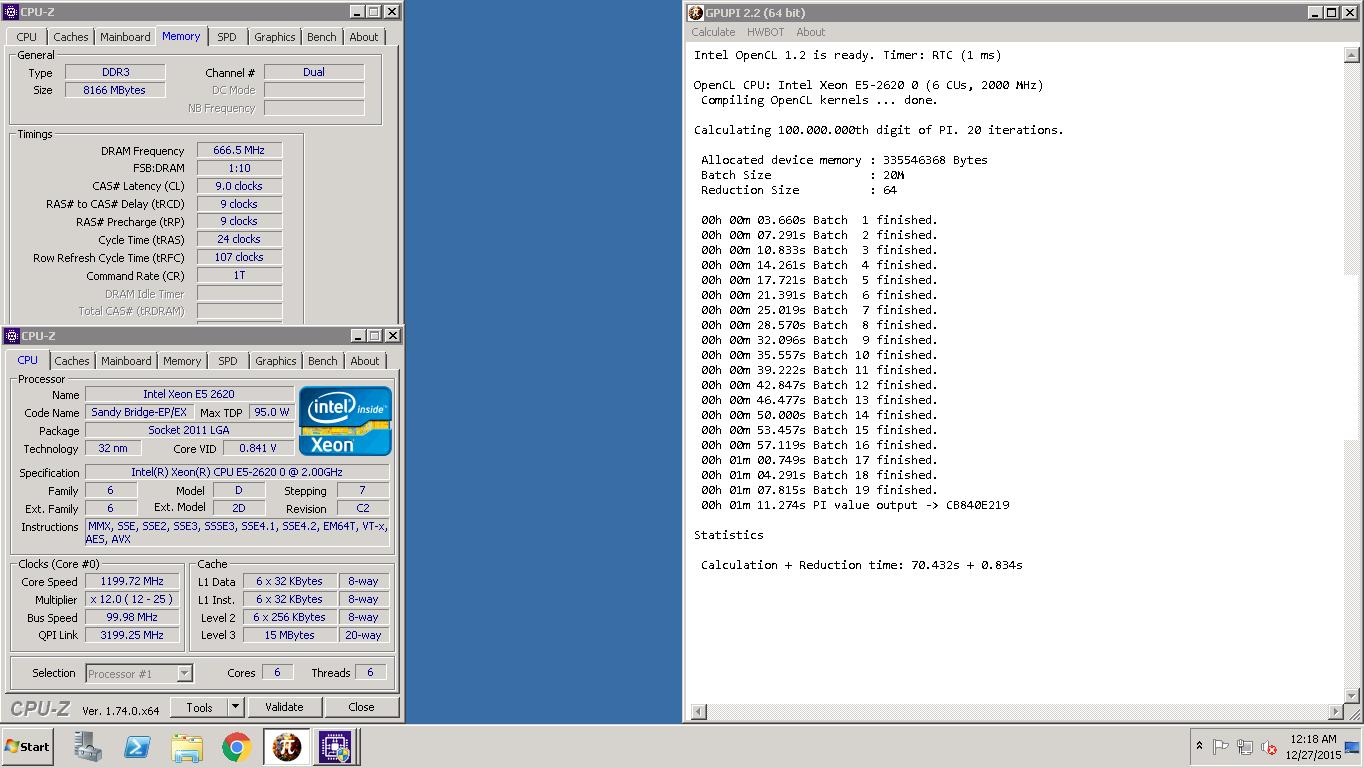Select Mainboard tab in top CPU-Z window
The image size is (1364, 768).
coord(125,37)
